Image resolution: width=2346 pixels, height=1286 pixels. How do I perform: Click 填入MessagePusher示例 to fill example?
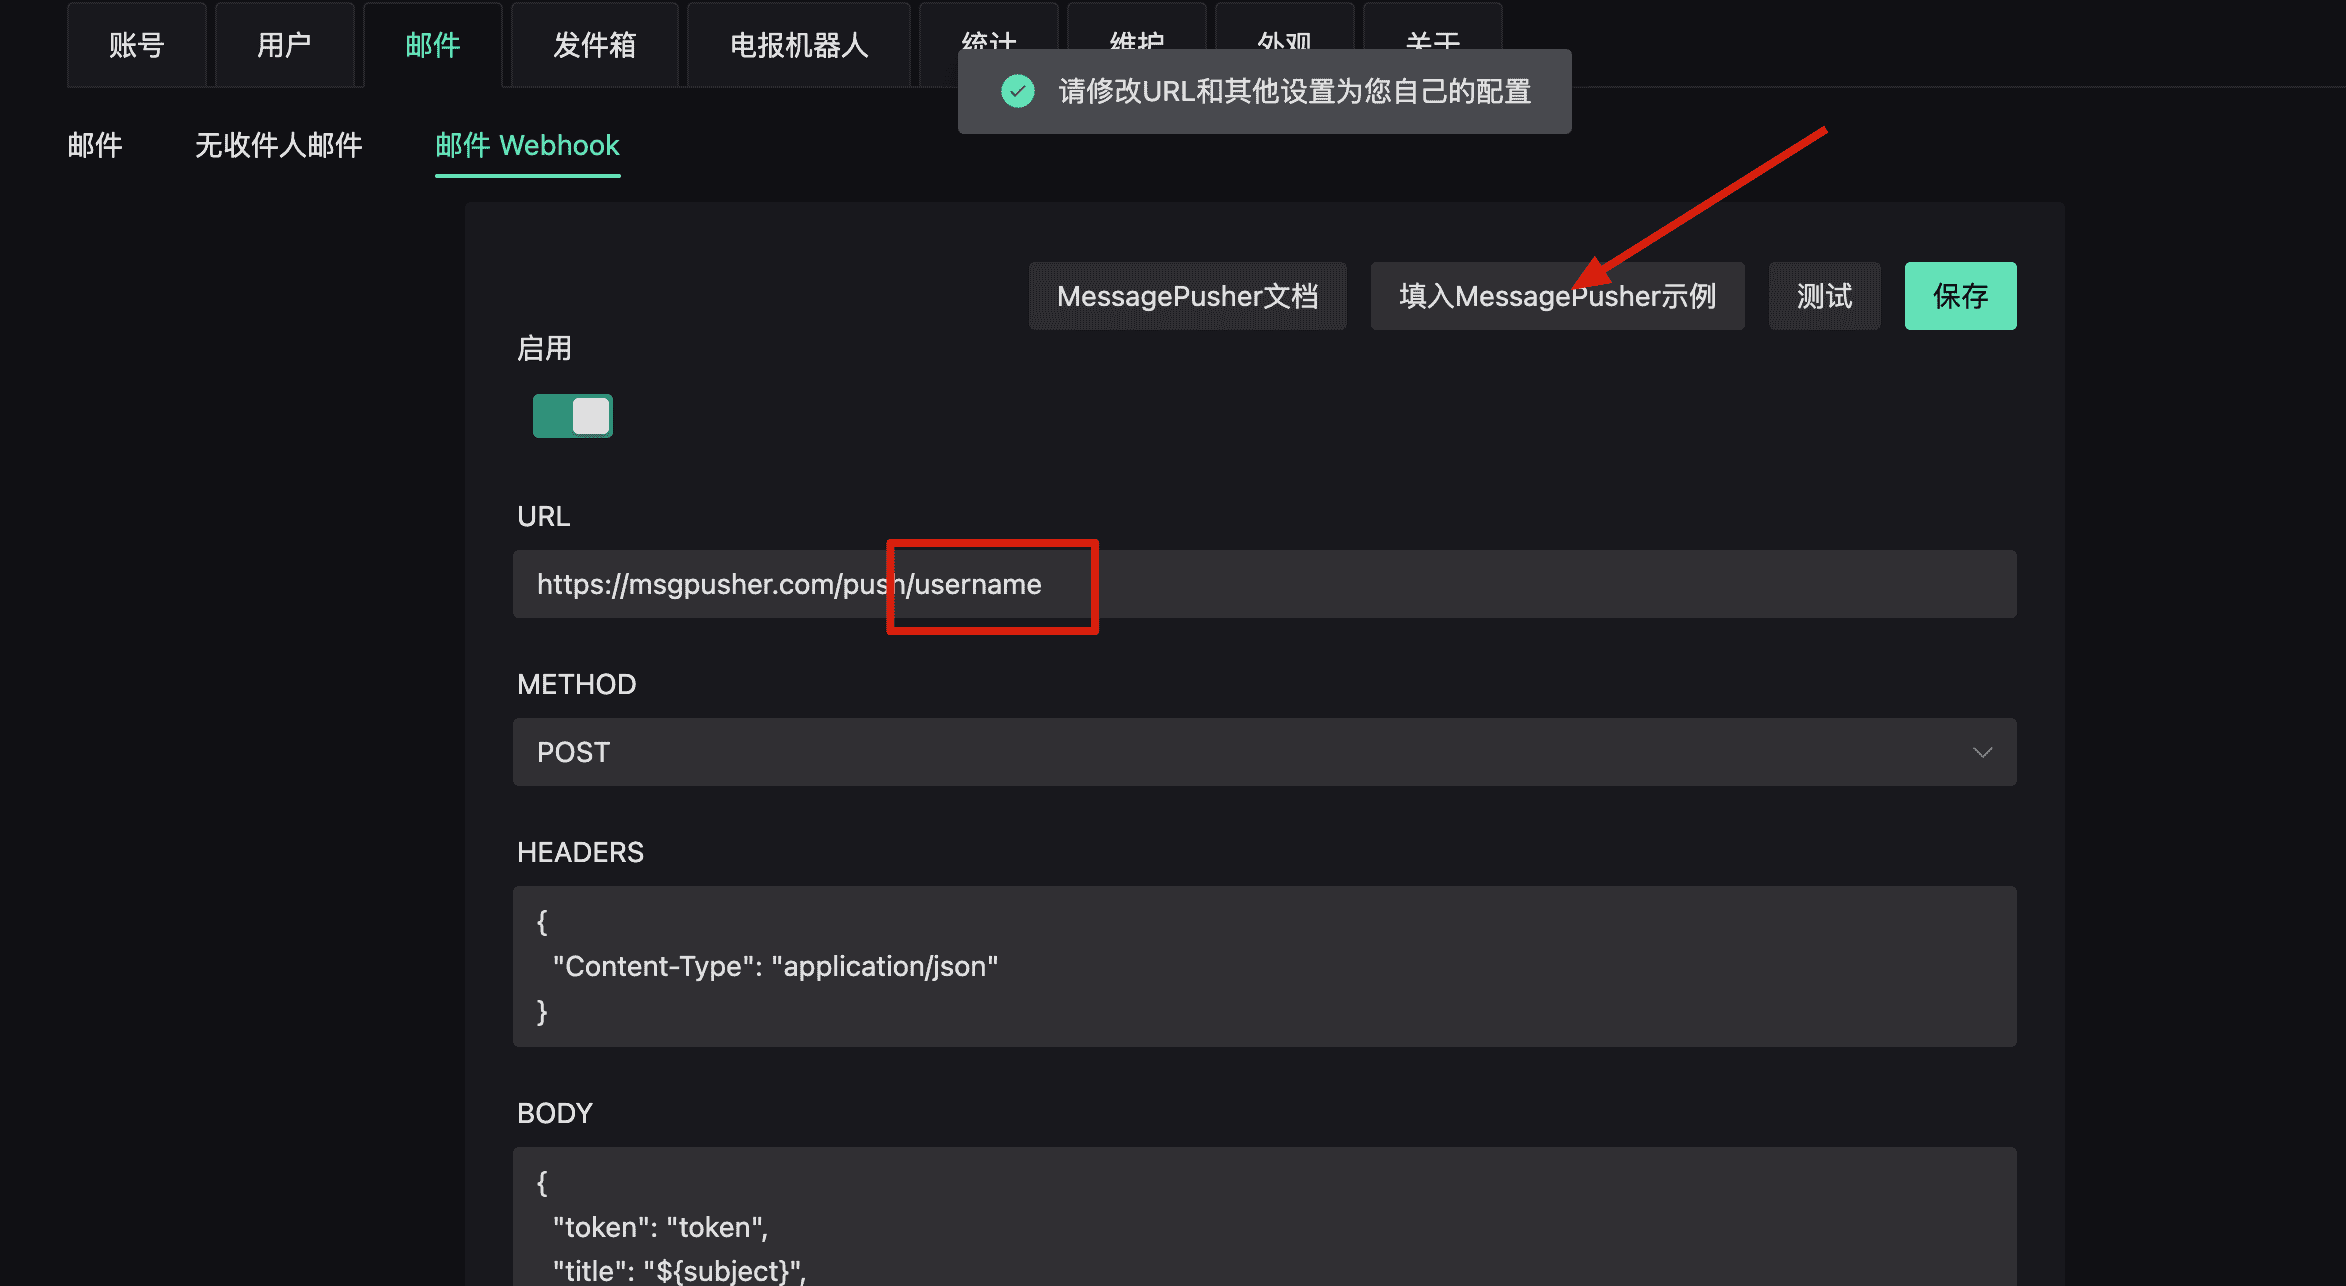click(x=1556, y=295)
